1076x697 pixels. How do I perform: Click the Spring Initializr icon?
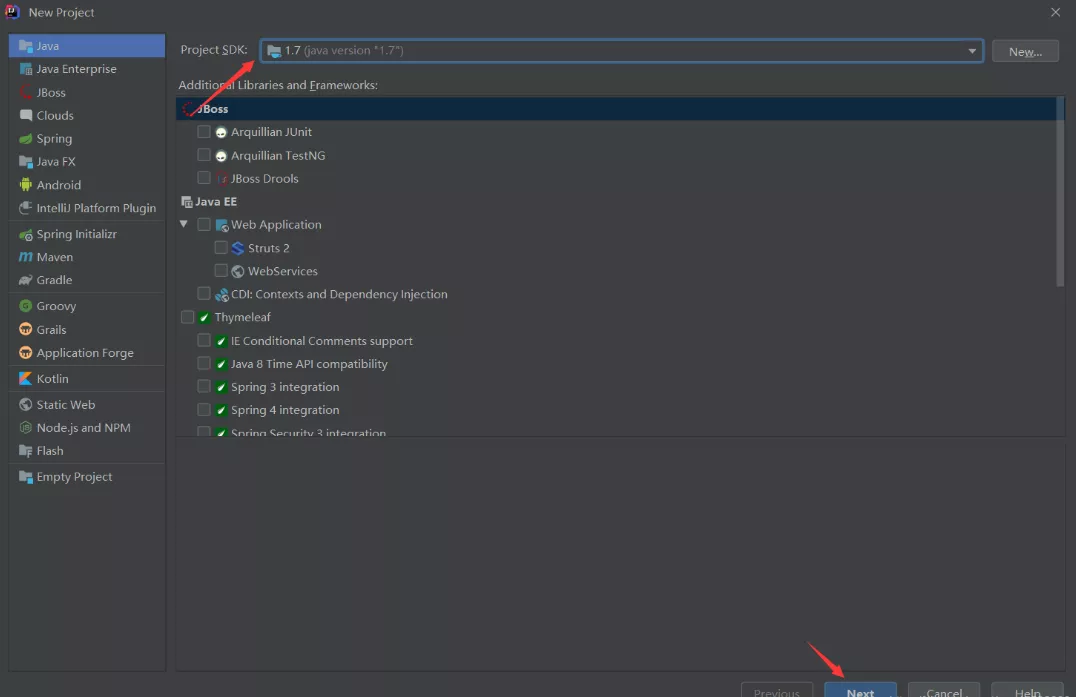tap(26, 235)
